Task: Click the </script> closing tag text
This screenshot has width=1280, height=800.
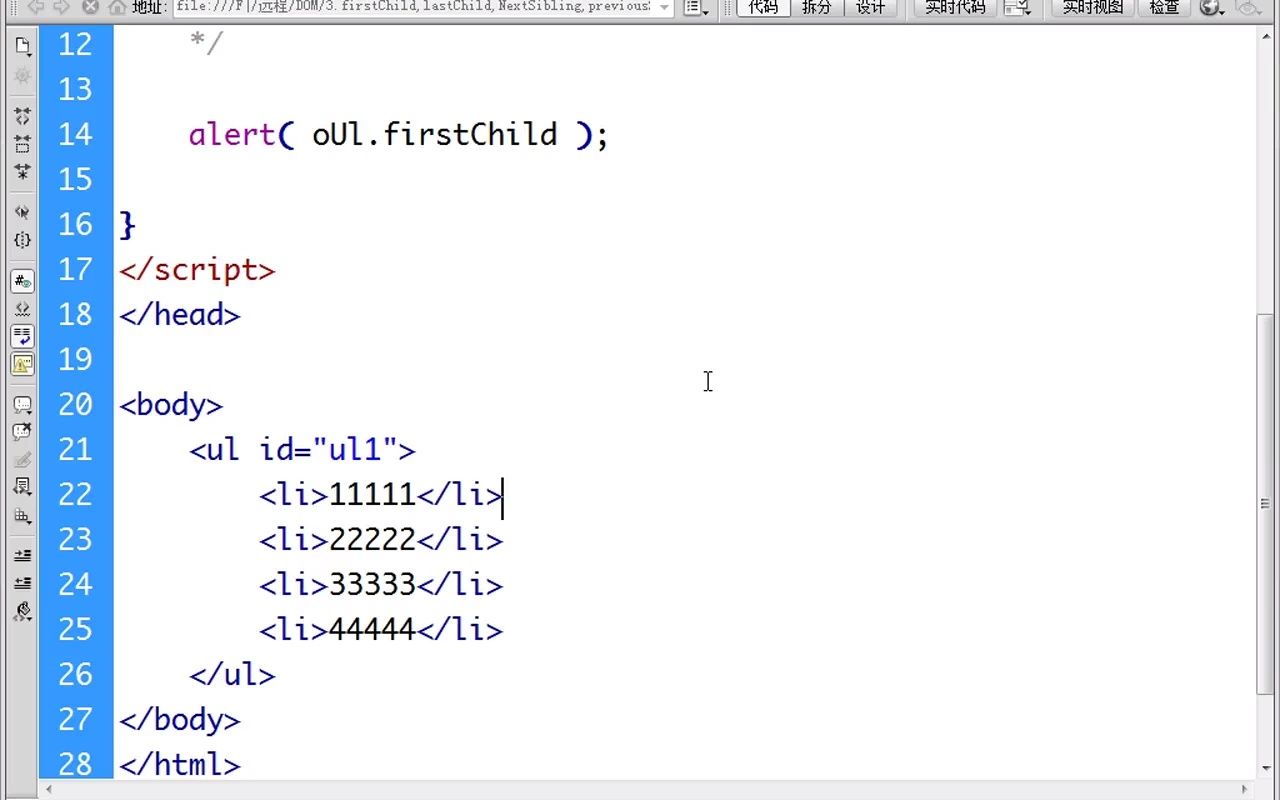Action: (x=196, y=270)
